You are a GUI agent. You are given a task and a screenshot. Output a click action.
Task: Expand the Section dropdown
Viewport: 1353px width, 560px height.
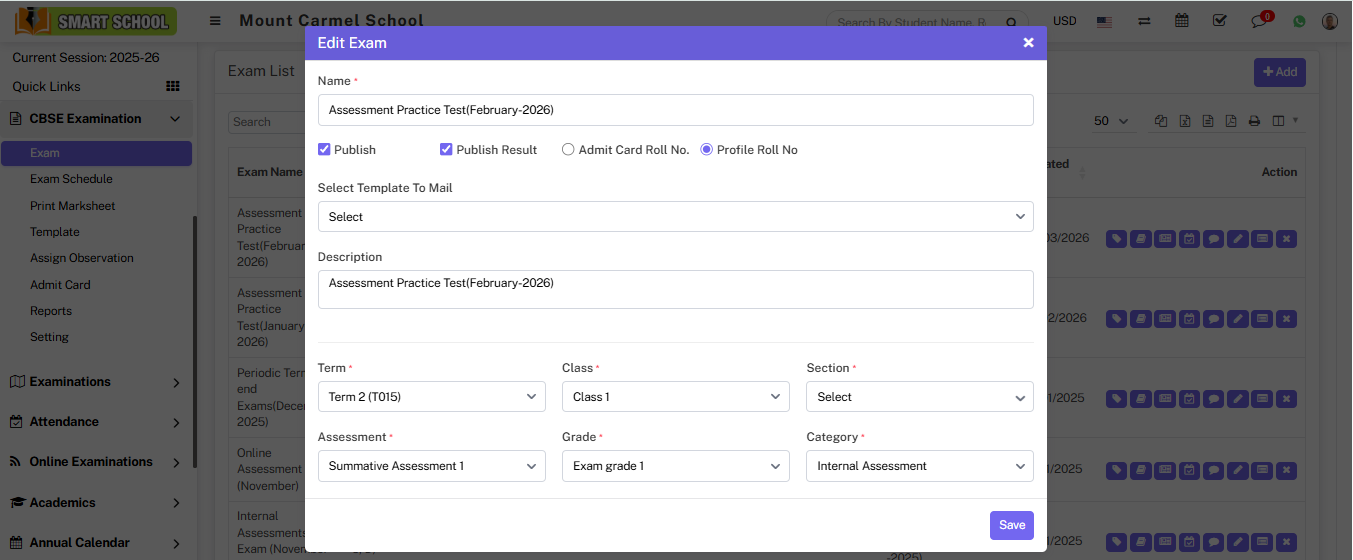pyautogui.click(x=919, y=397)
